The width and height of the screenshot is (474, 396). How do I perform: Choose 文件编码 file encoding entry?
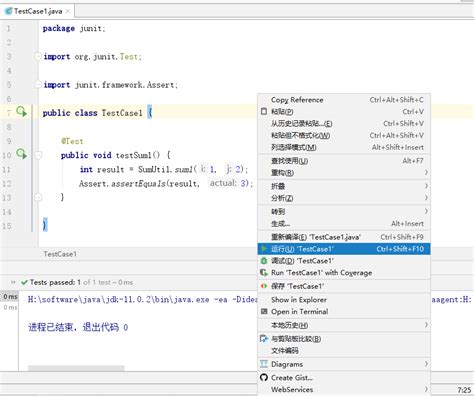344,351
